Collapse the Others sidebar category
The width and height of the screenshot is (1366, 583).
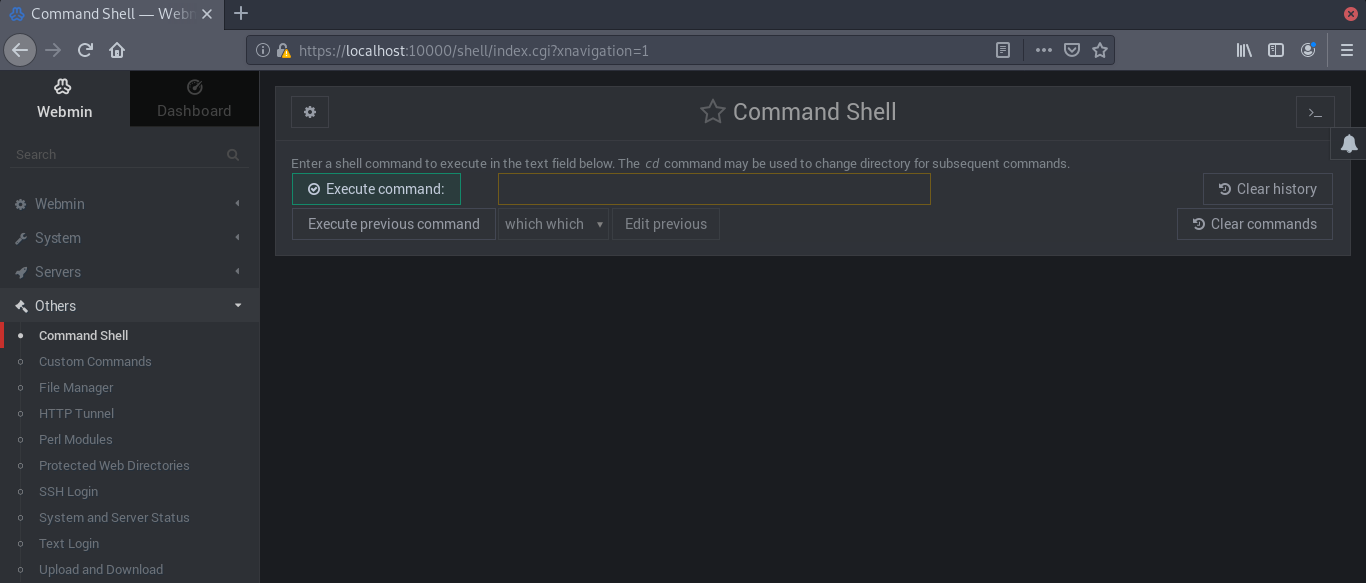pos(55,306)
